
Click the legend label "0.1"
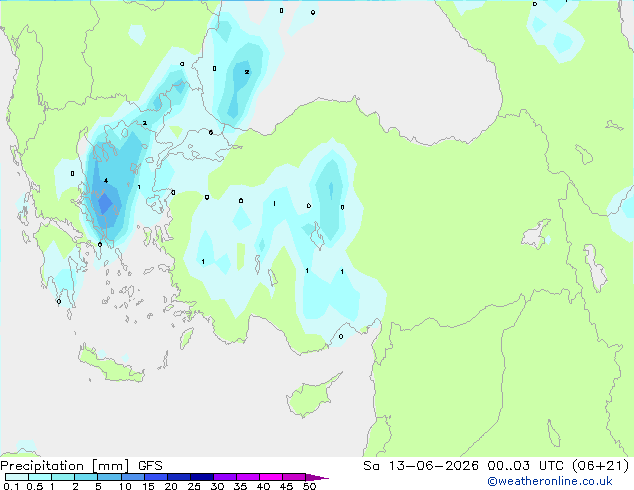point(11,486)
